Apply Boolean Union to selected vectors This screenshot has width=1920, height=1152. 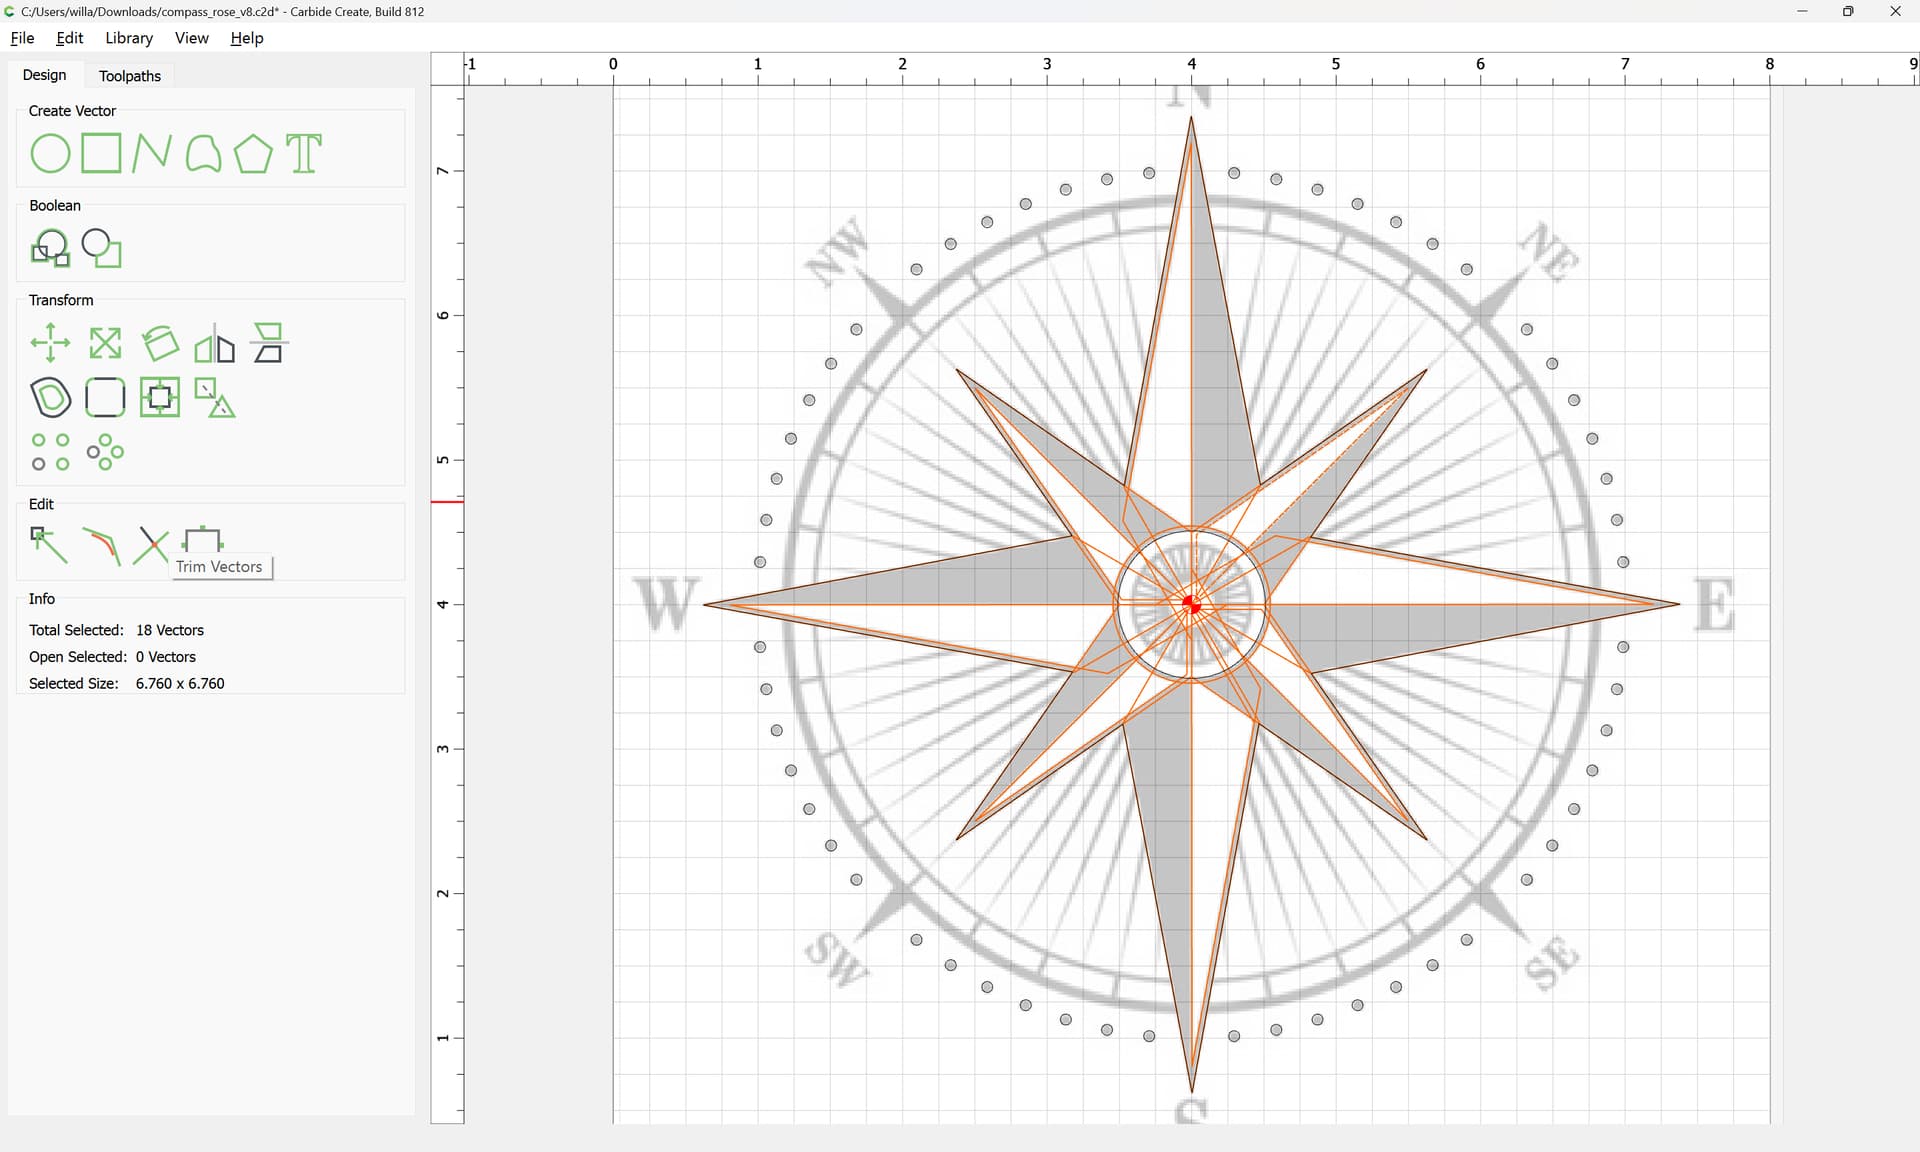[x=50, y=248]
